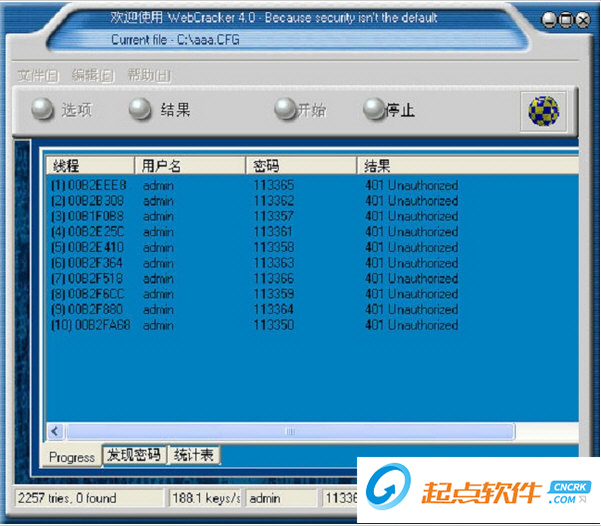Screen dimensions: 601x526
Task: Close the WebCracker window
Action: click(583, 20)
